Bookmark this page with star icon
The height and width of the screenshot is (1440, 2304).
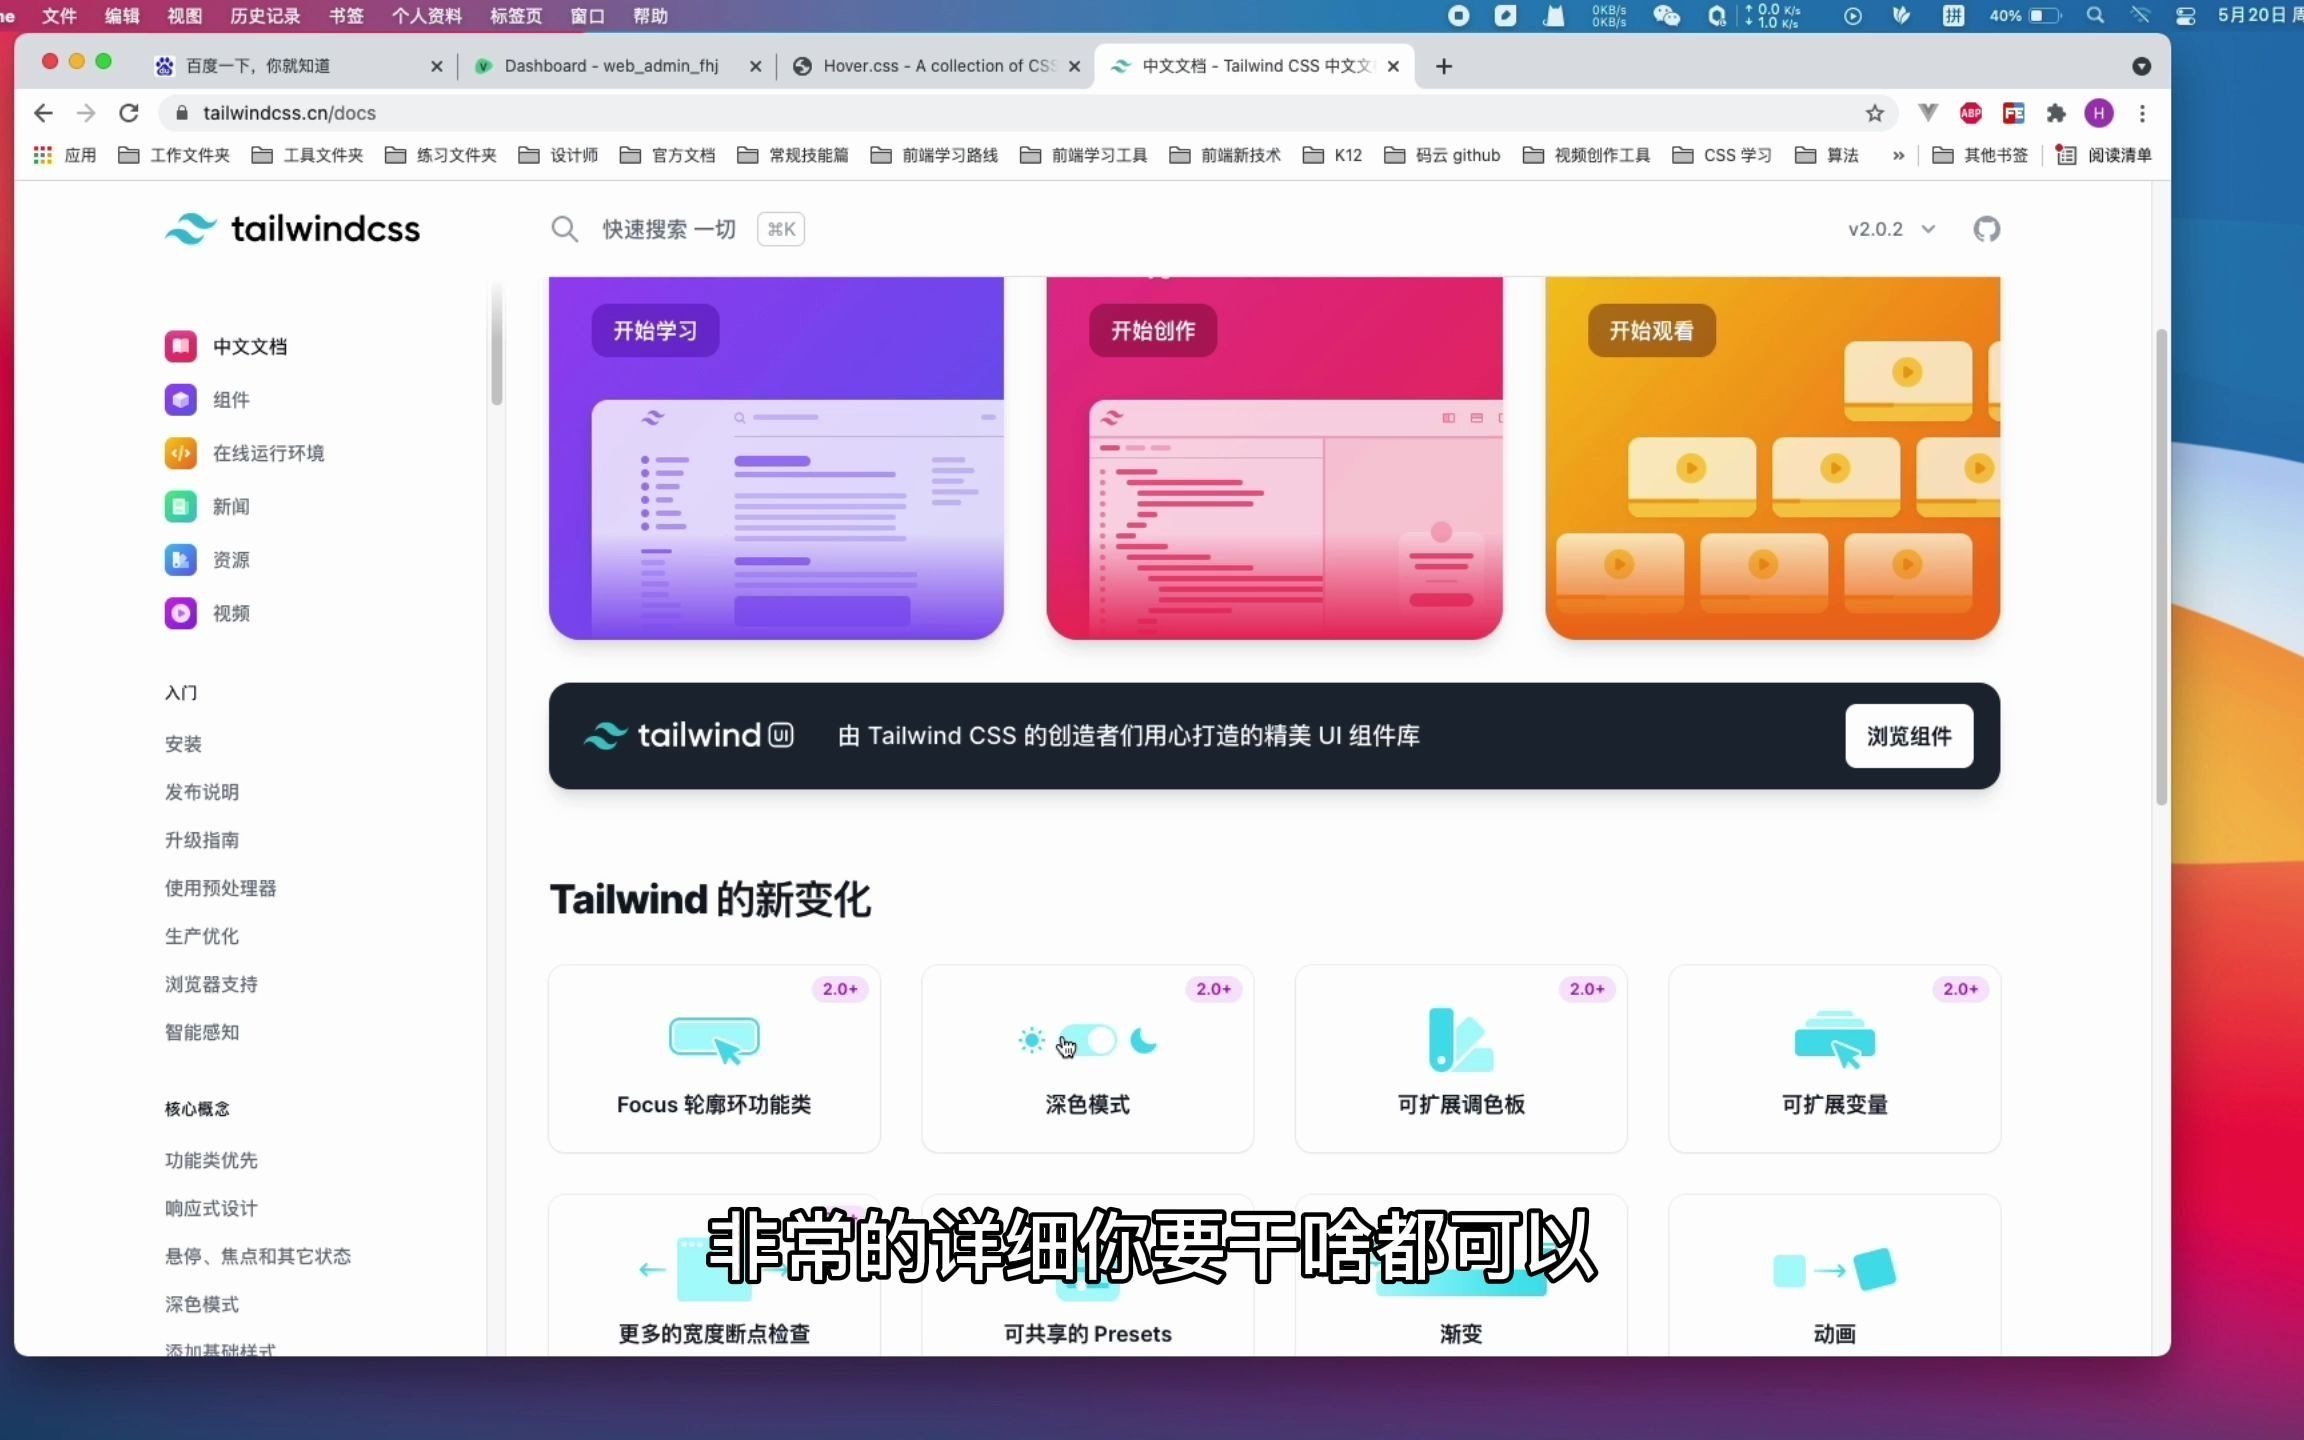[1875, 113]
